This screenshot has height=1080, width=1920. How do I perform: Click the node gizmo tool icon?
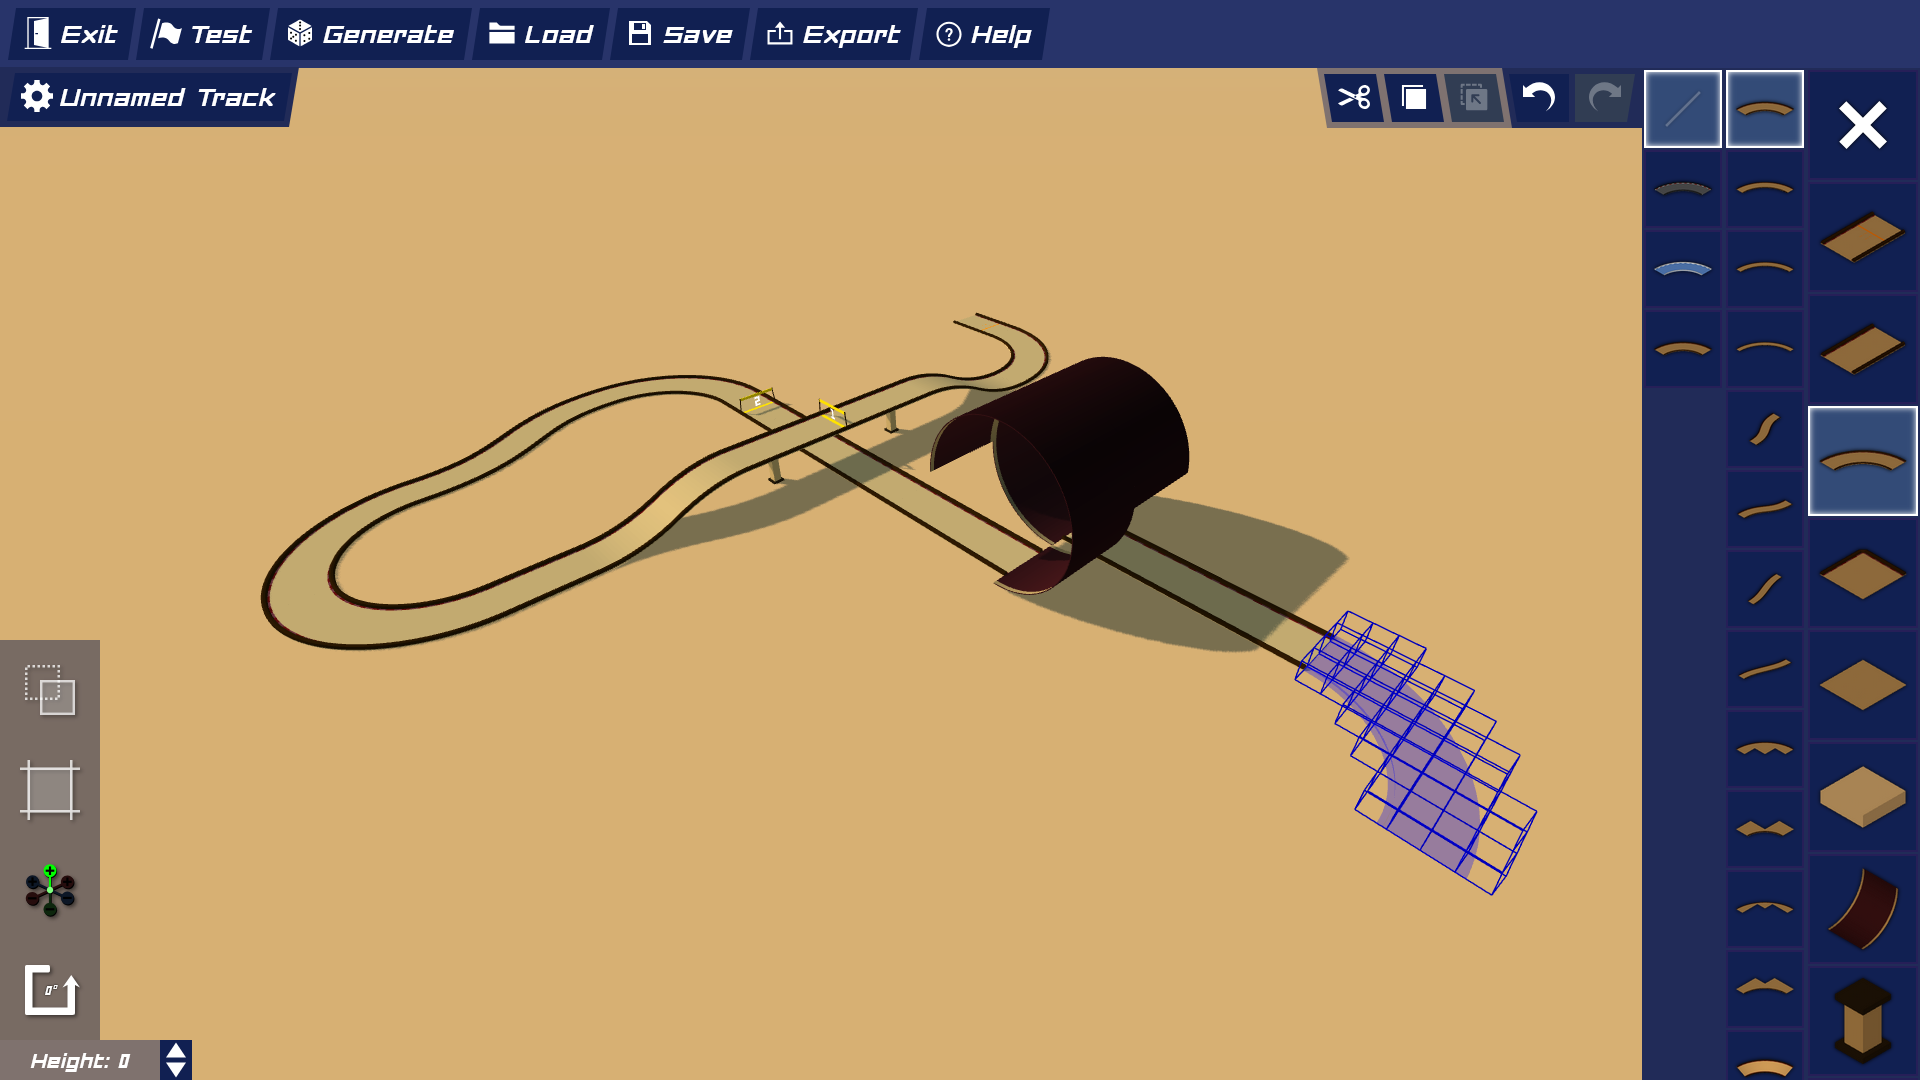coord(50,890)
